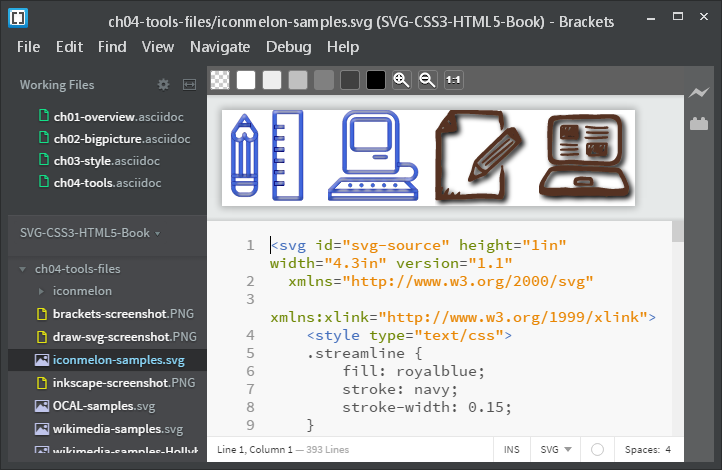This screenshot has height=470, width=722.
Task: Expand the iconmelon folder
Action: click(41, 291)
